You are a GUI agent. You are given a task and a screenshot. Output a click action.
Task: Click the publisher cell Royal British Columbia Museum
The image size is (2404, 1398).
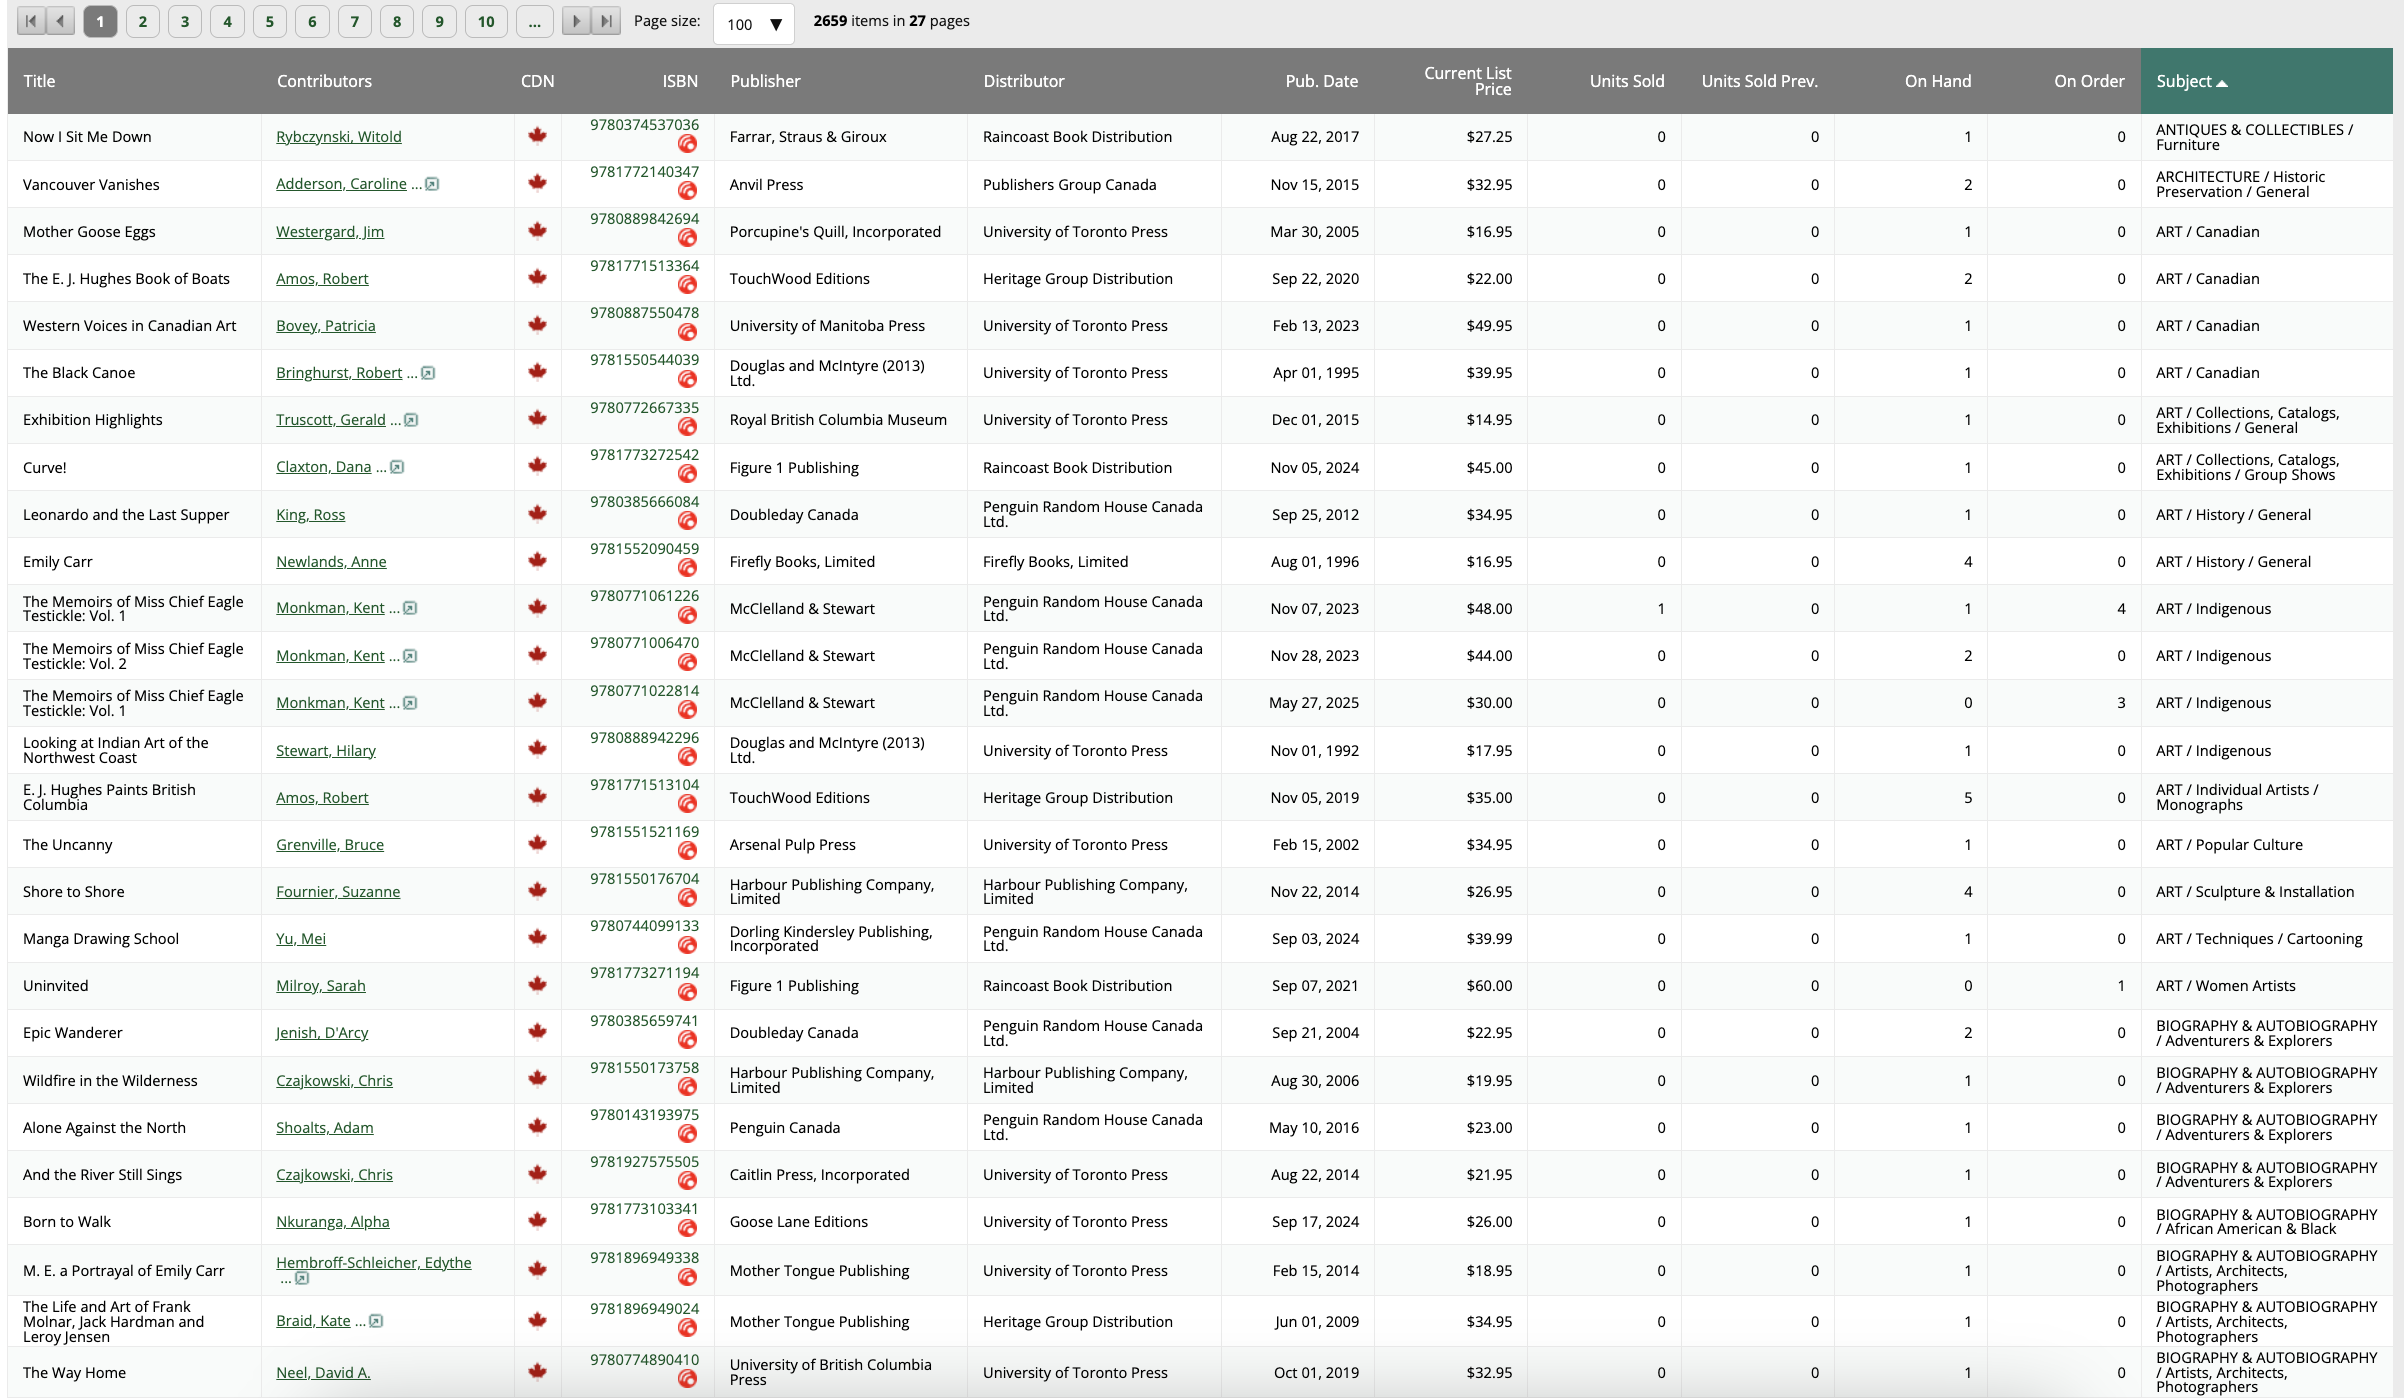(x=838, y=420)
